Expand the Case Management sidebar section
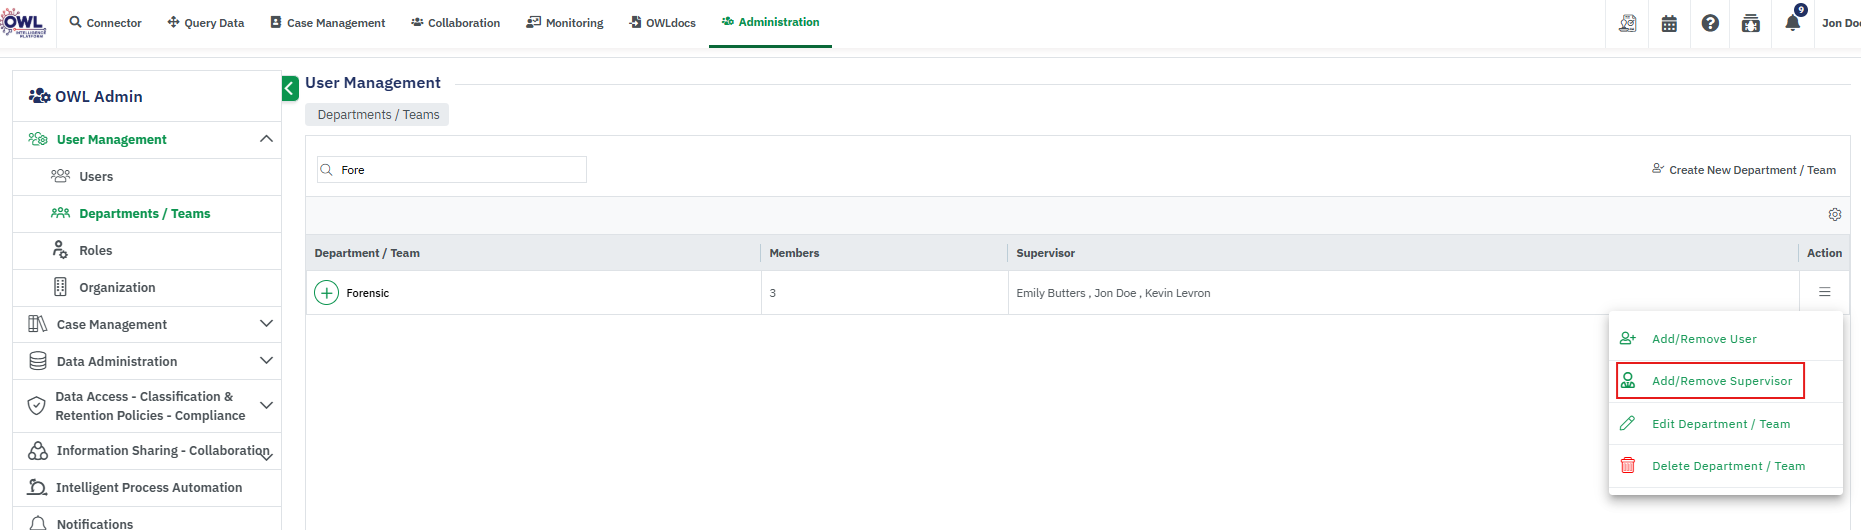Image resolution: width=1861 pixels, height=530 pixels. (266, 324)
